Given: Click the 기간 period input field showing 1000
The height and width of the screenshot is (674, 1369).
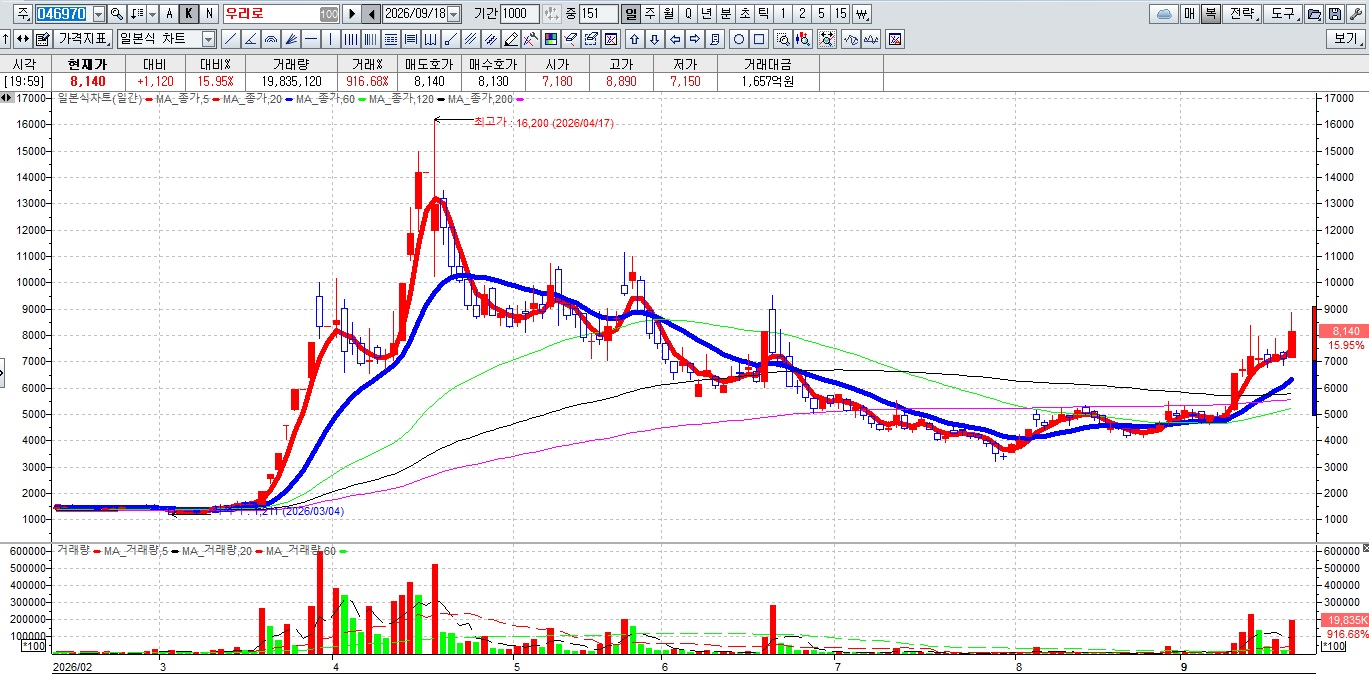Looking at the screenshot, I should coord(517,14).
